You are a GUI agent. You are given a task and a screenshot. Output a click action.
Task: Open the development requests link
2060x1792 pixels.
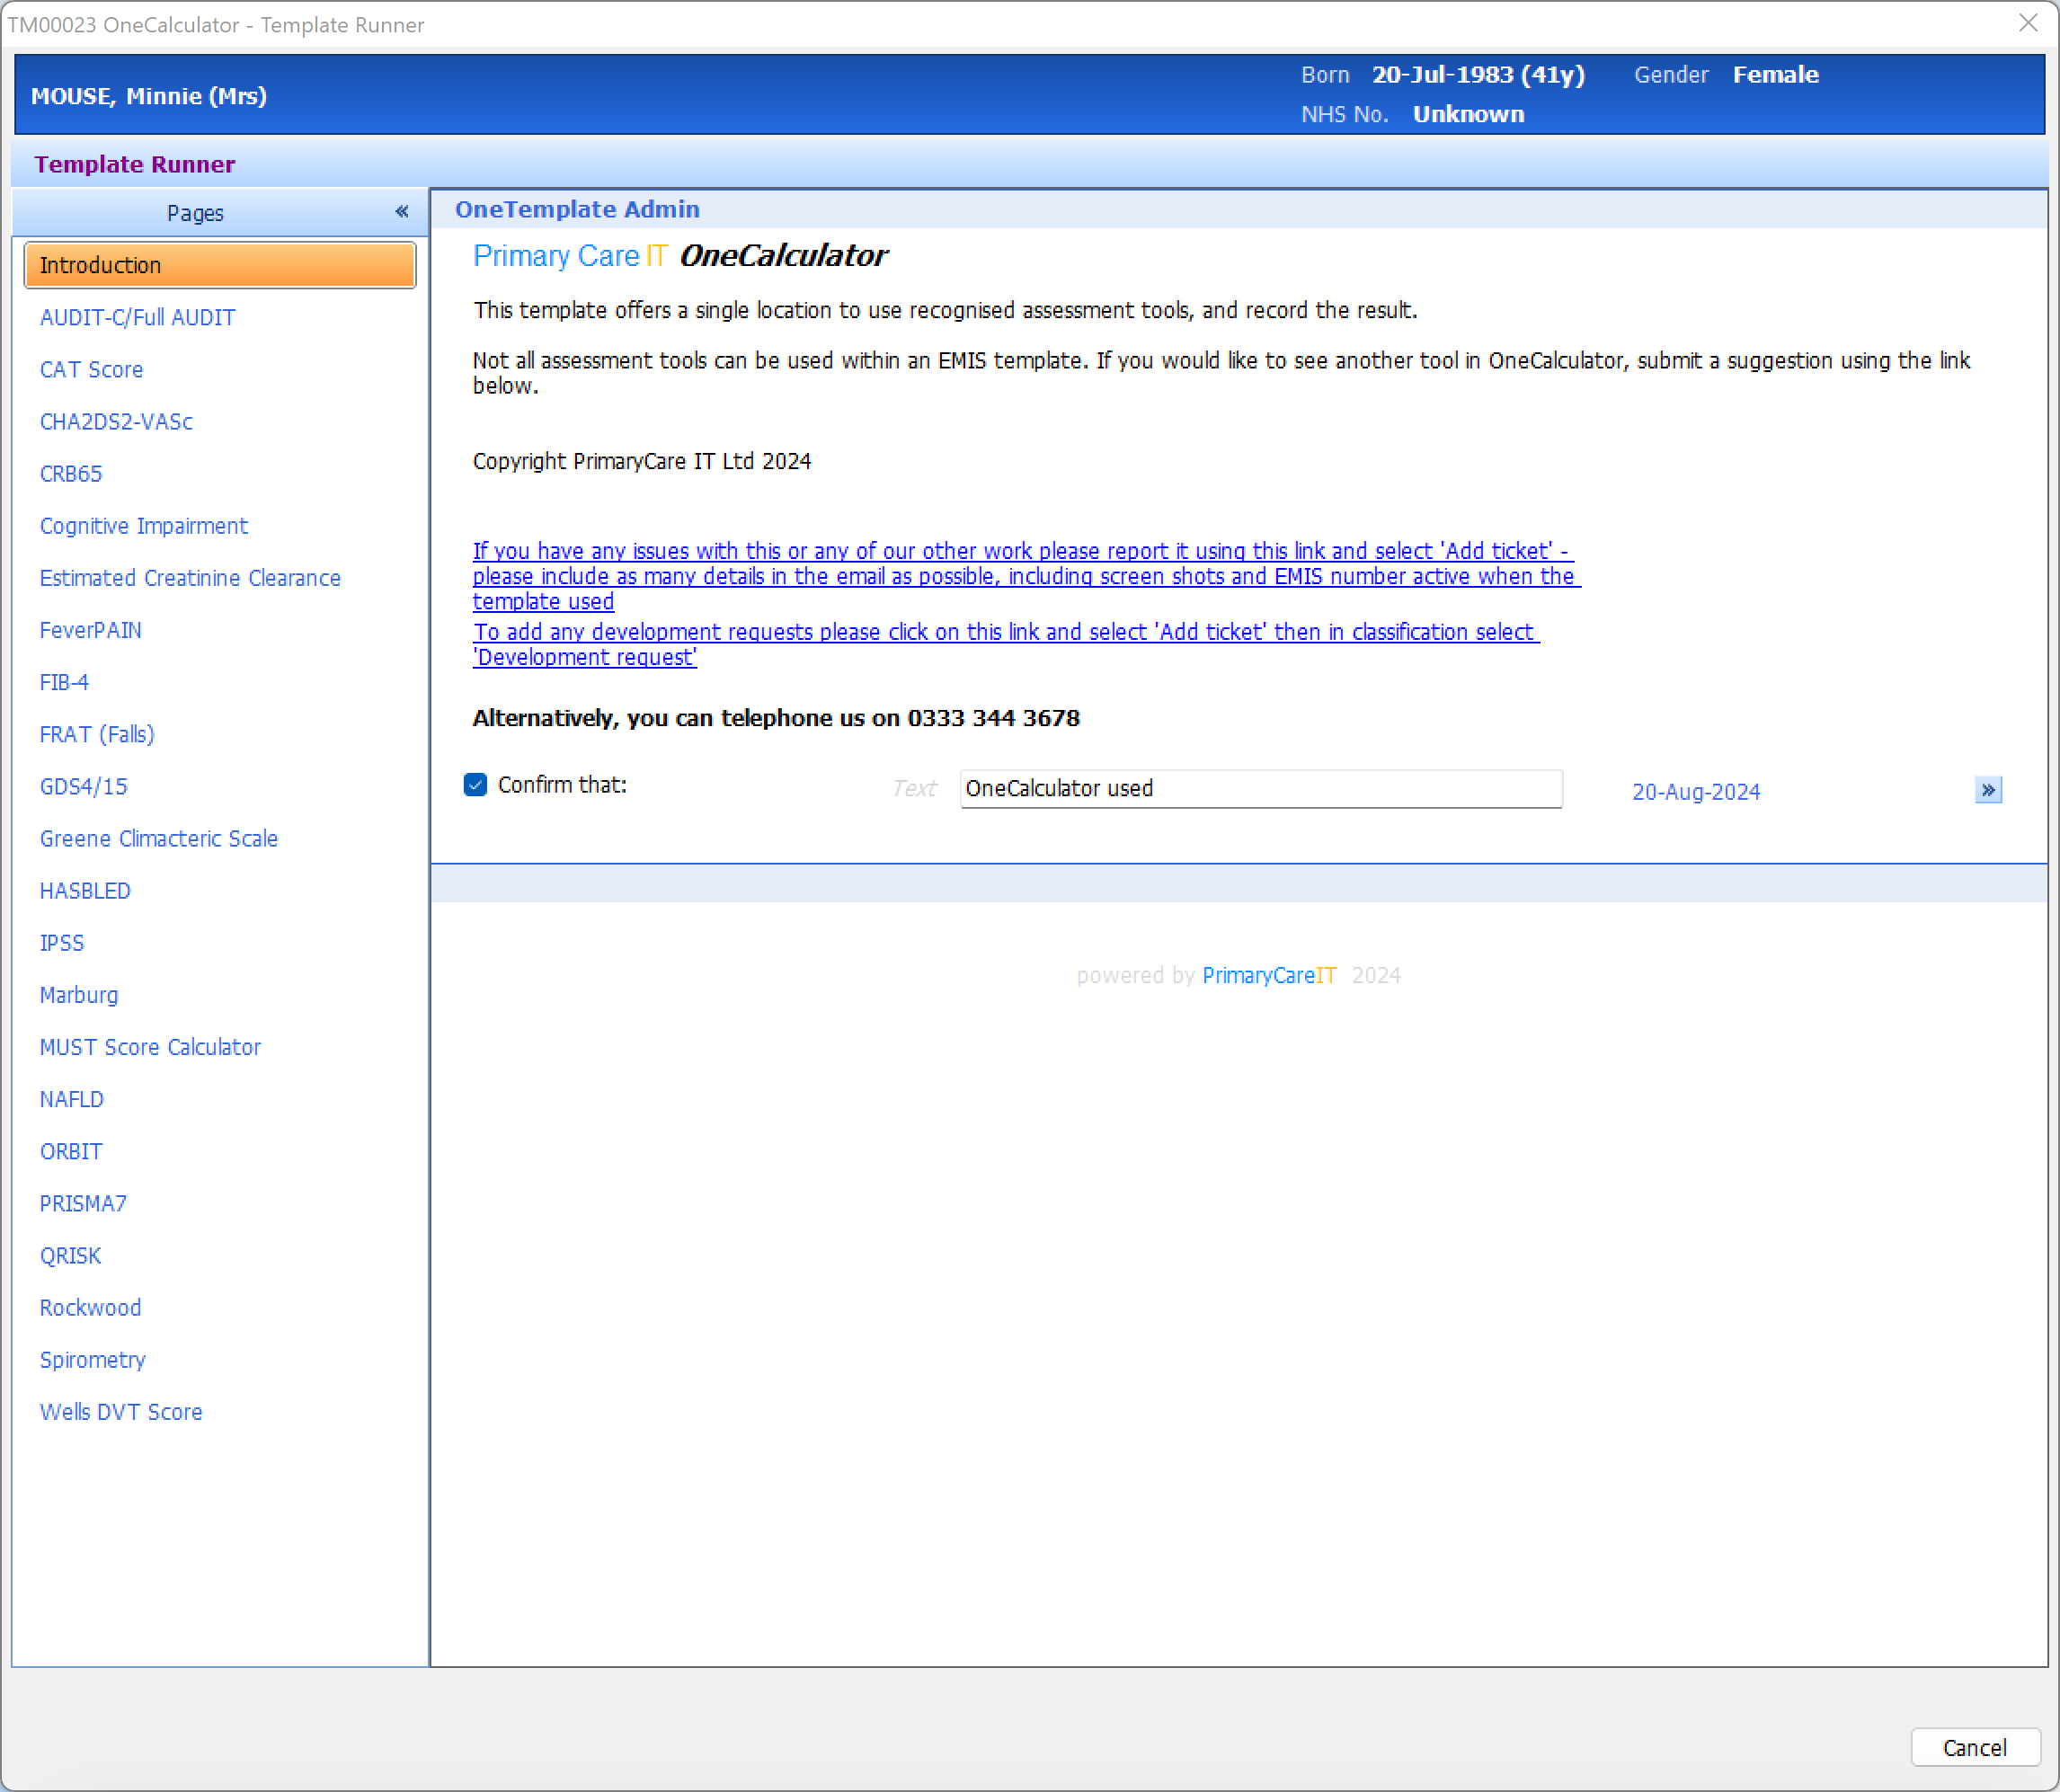point(1006,645)
